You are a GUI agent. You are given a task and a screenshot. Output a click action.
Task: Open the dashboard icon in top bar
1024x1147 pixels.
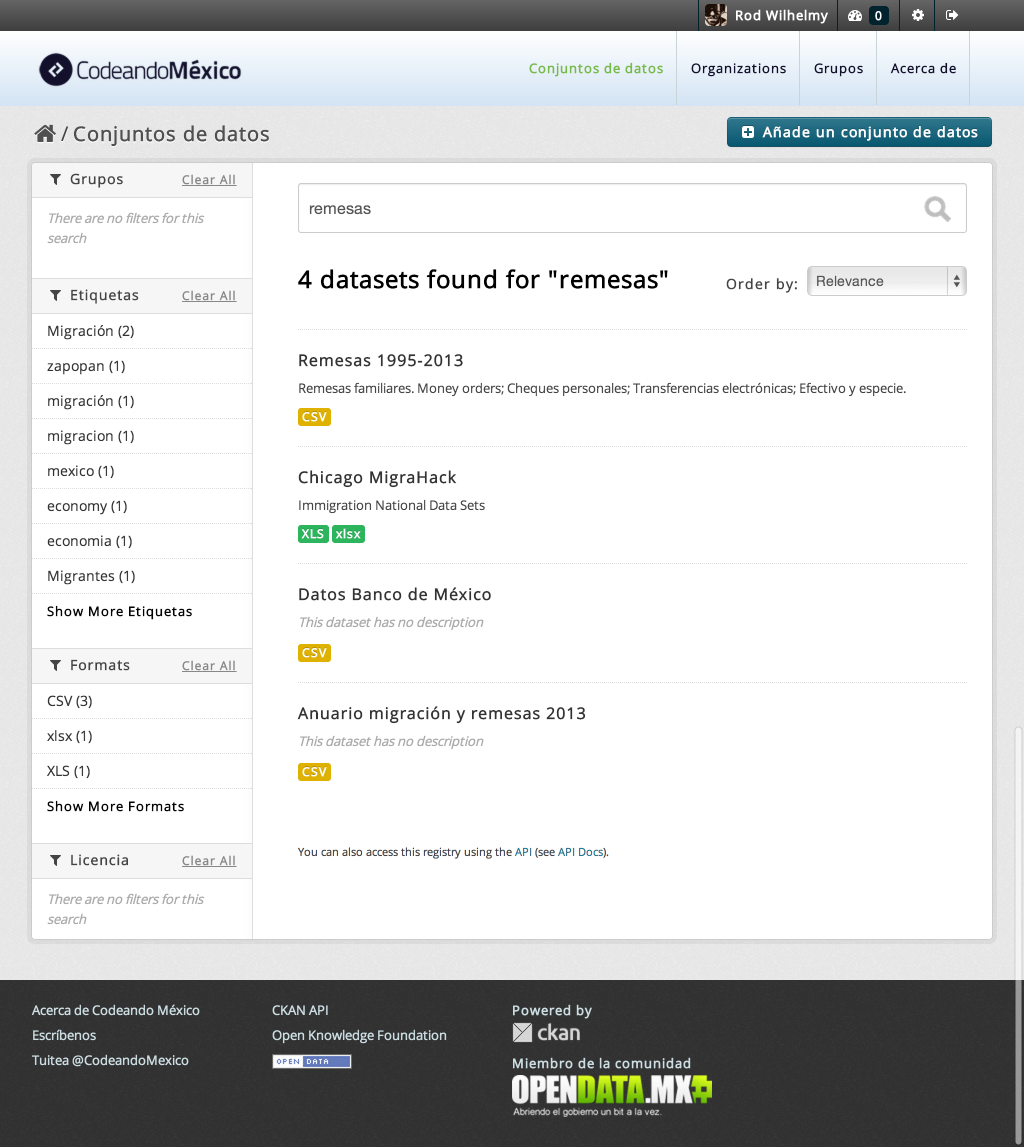854,15
